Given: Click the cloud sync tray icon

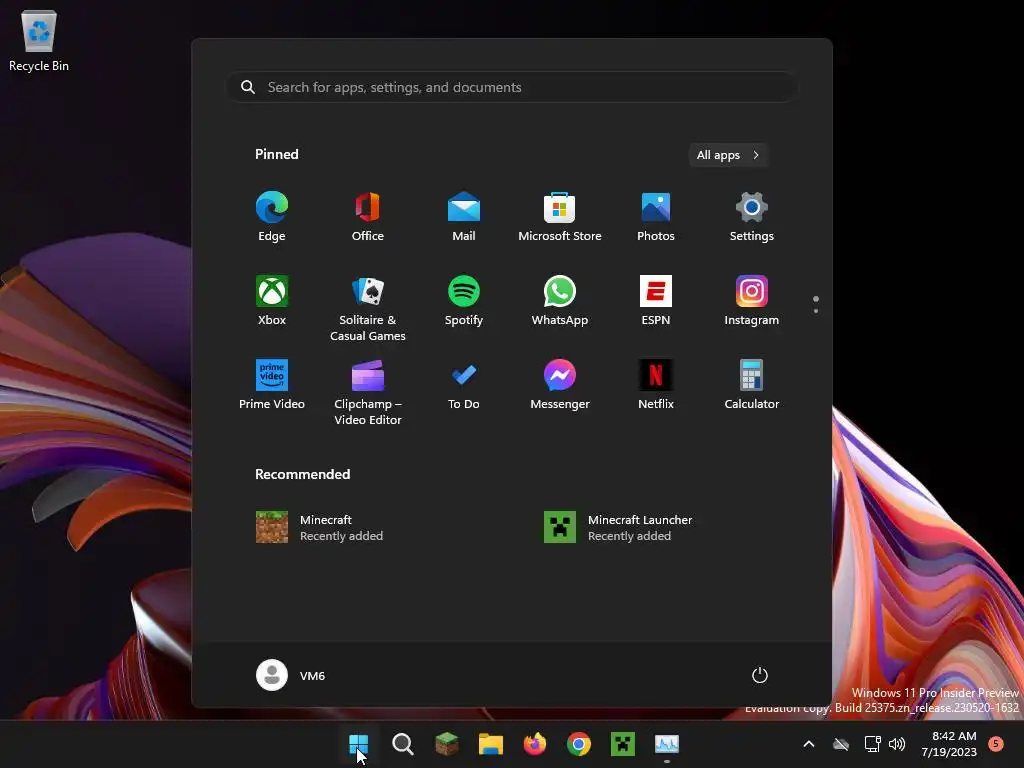Looking at the screenshot, I should pyautogui.click(x=841, y=744).
